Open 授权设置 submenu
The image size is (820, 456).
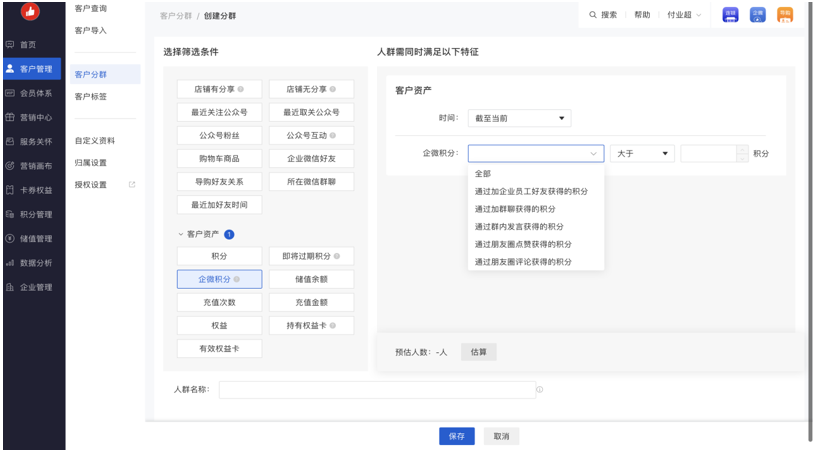90,185
